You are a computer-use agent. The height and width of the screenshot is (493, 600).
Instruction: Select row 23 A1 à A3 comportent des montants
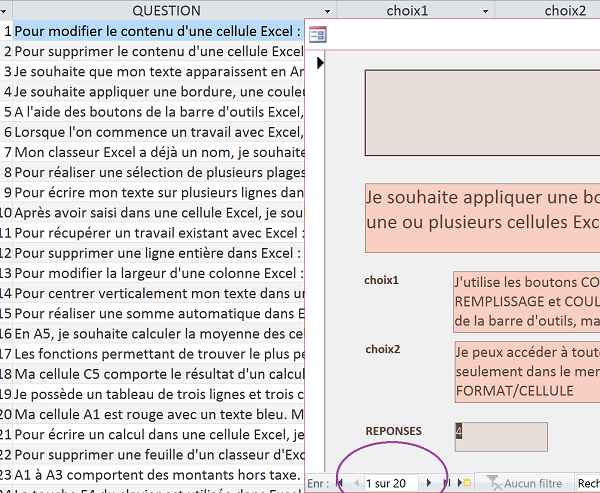click(158, 475)
